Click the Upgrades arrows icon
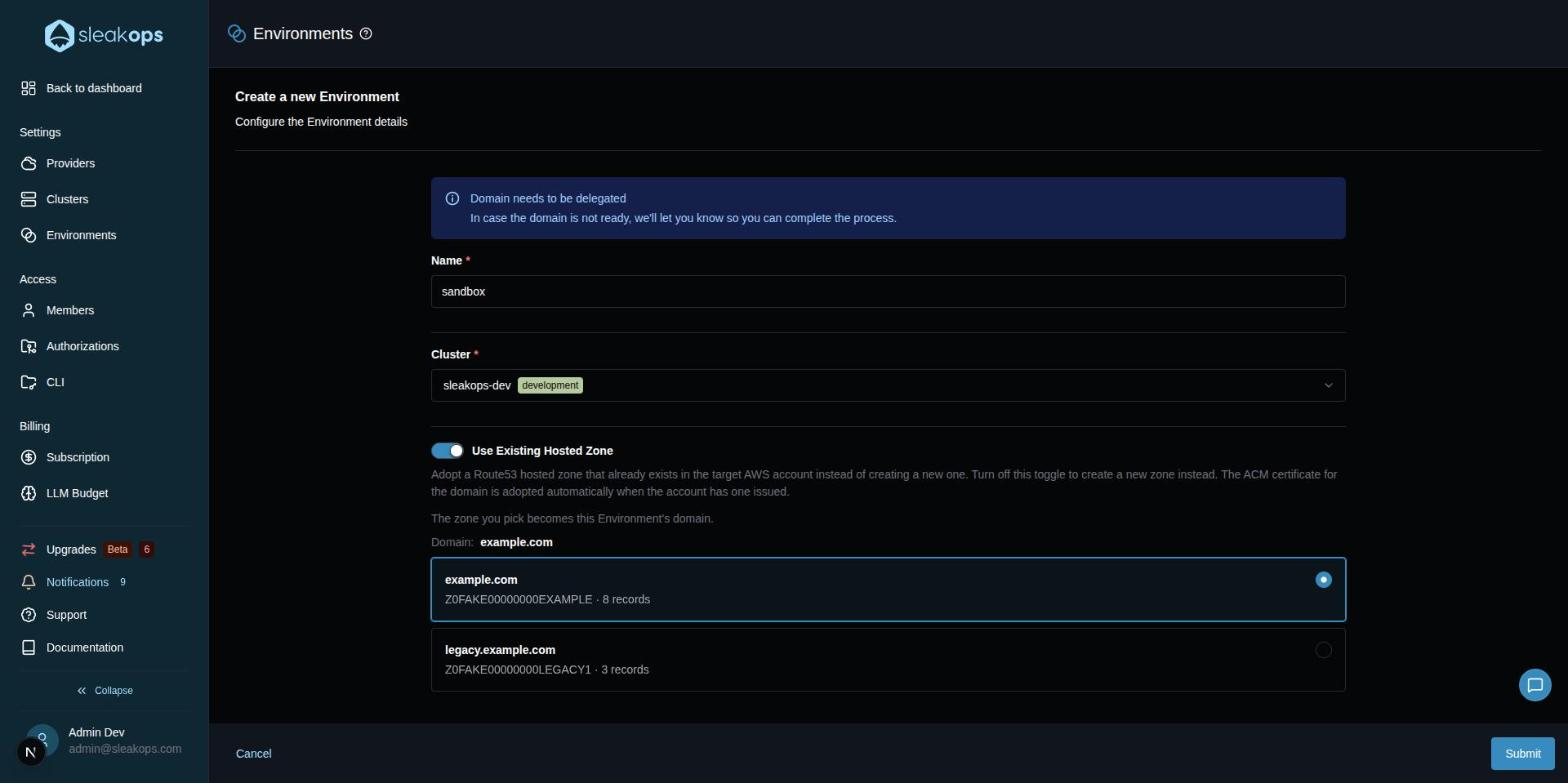Viewport: 1568px width, 783px height. pos(28,550)
